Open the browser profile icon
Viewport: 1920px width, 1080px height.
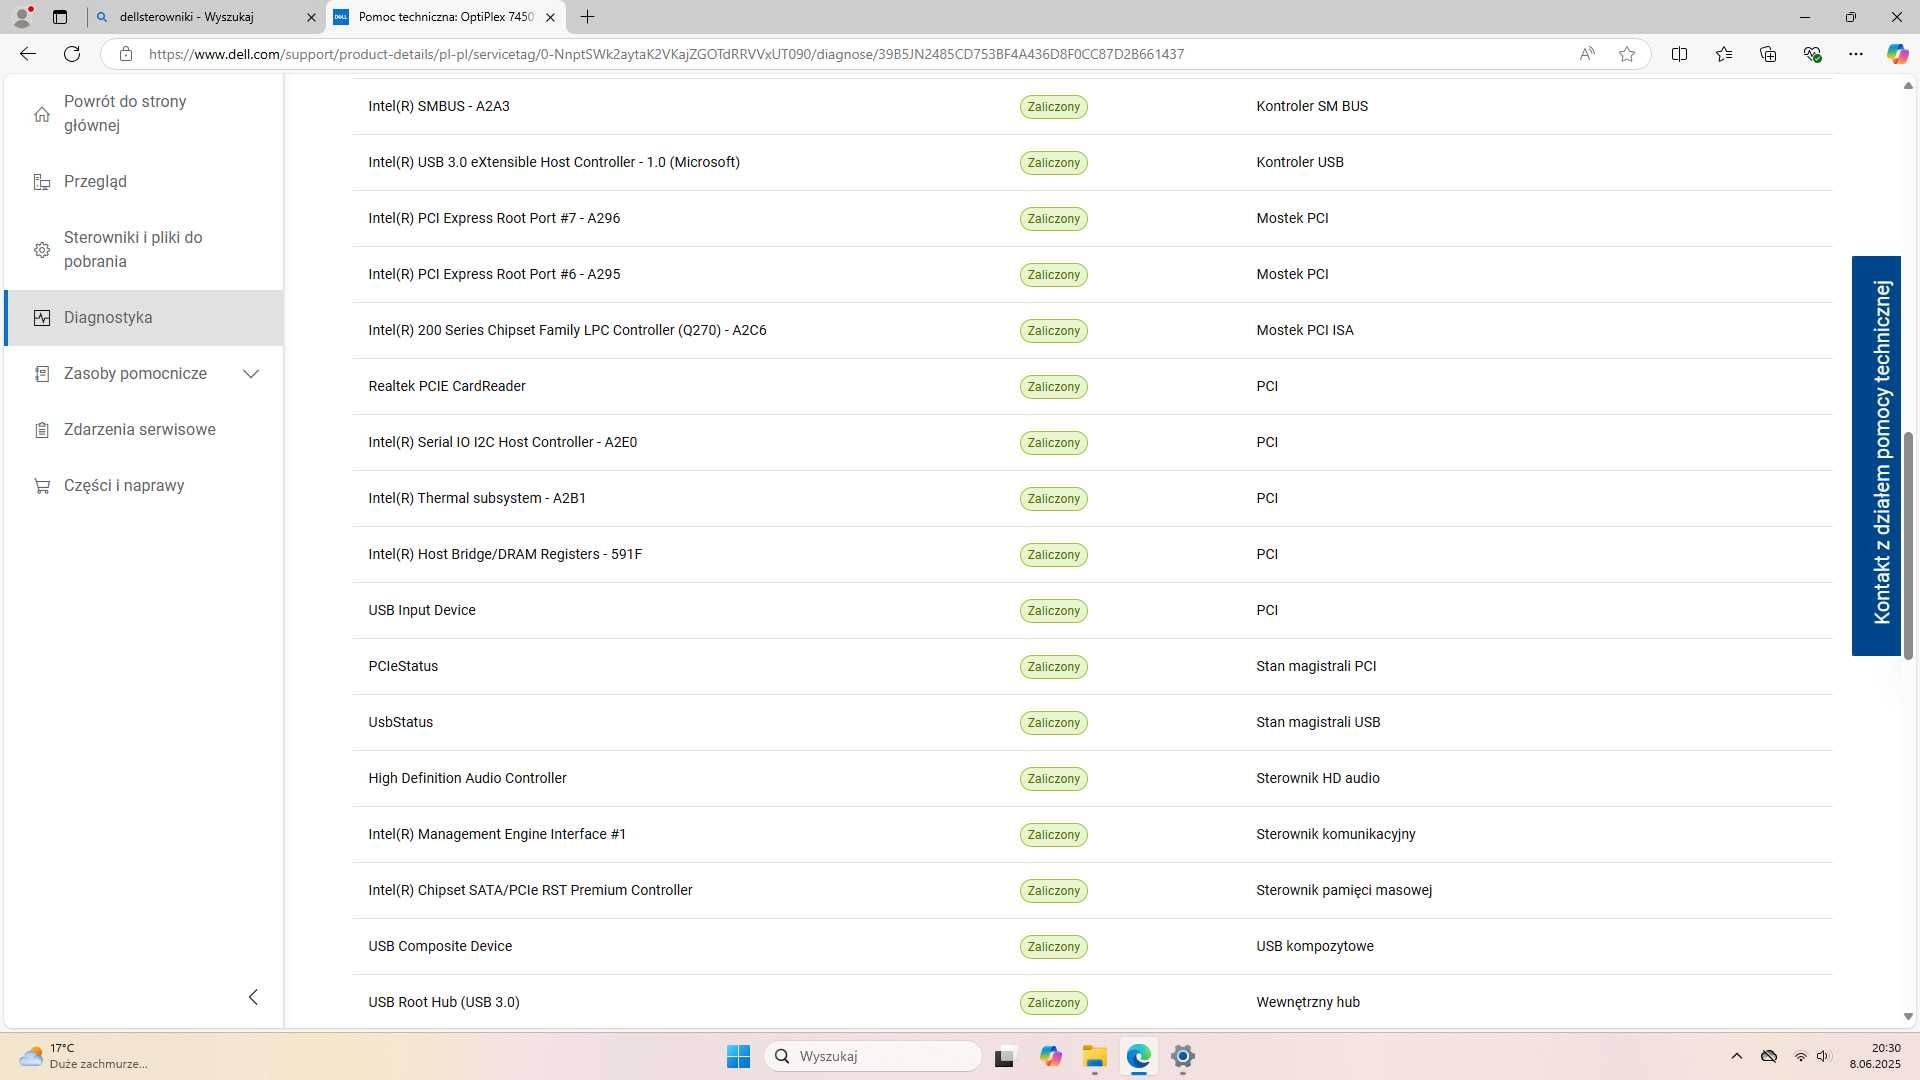[x=22, y=17]
